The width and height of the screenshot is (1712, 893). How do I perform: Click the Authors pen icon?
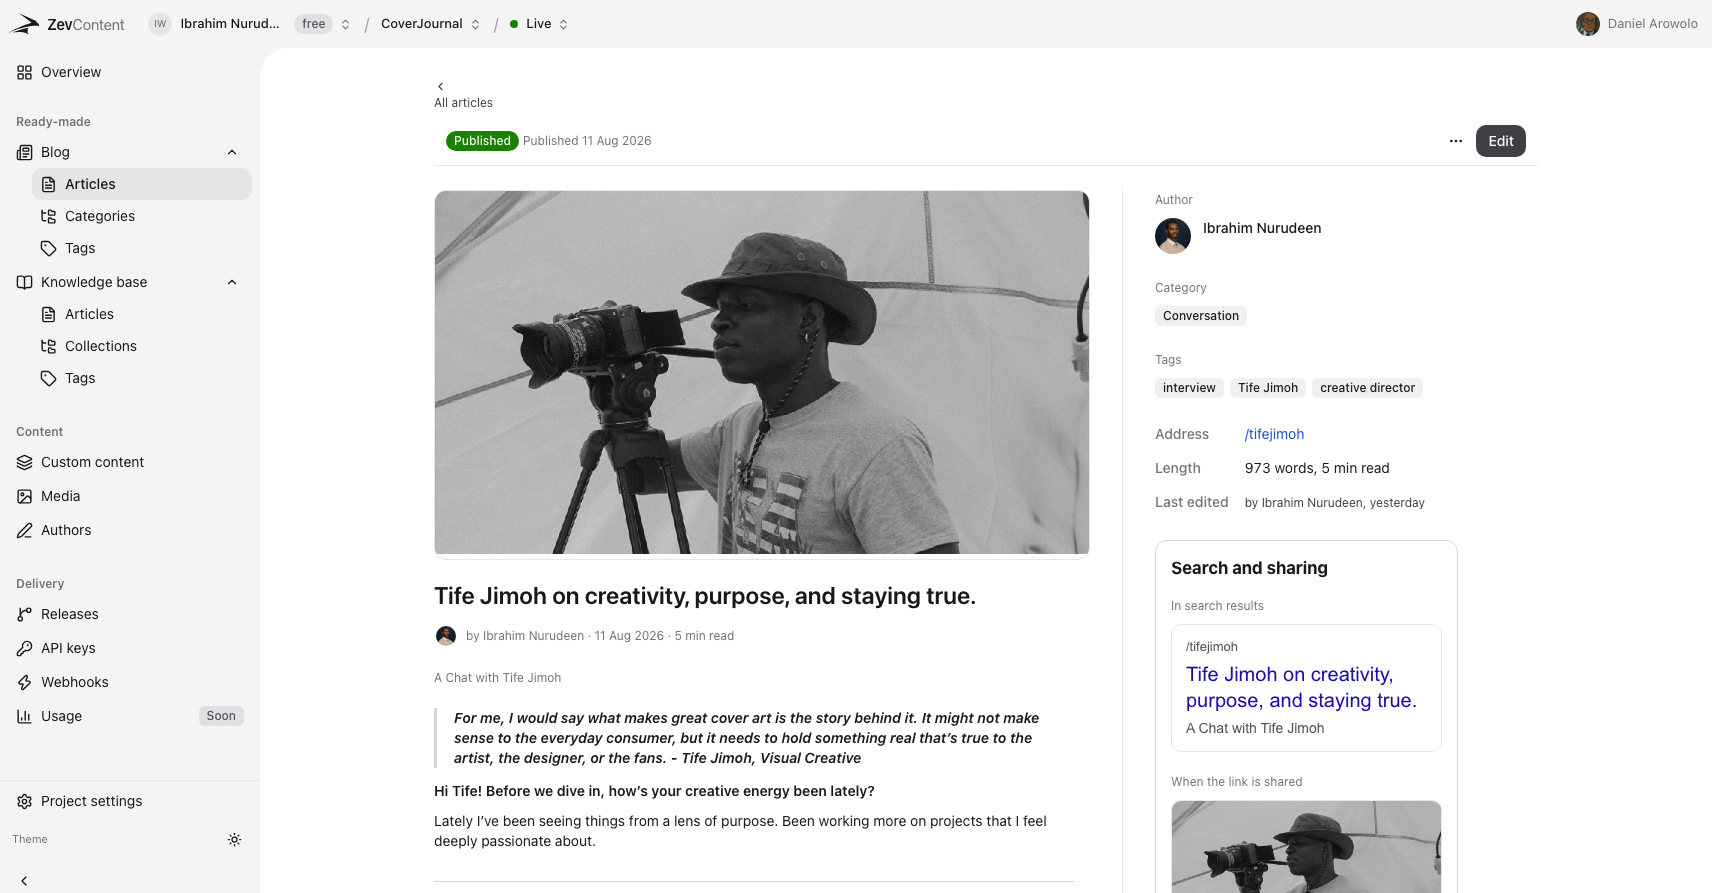24,530
